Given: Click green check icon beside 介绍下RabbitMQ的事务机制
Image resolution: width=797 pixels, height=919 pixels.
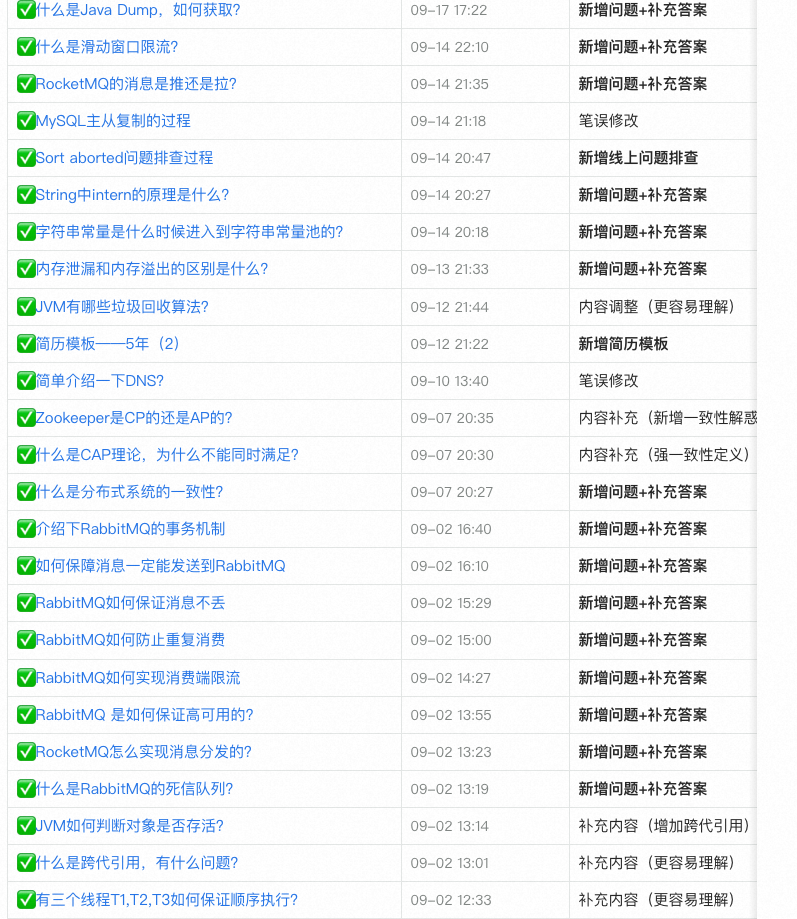Looking at the screenshot, I should click(26, 529).
